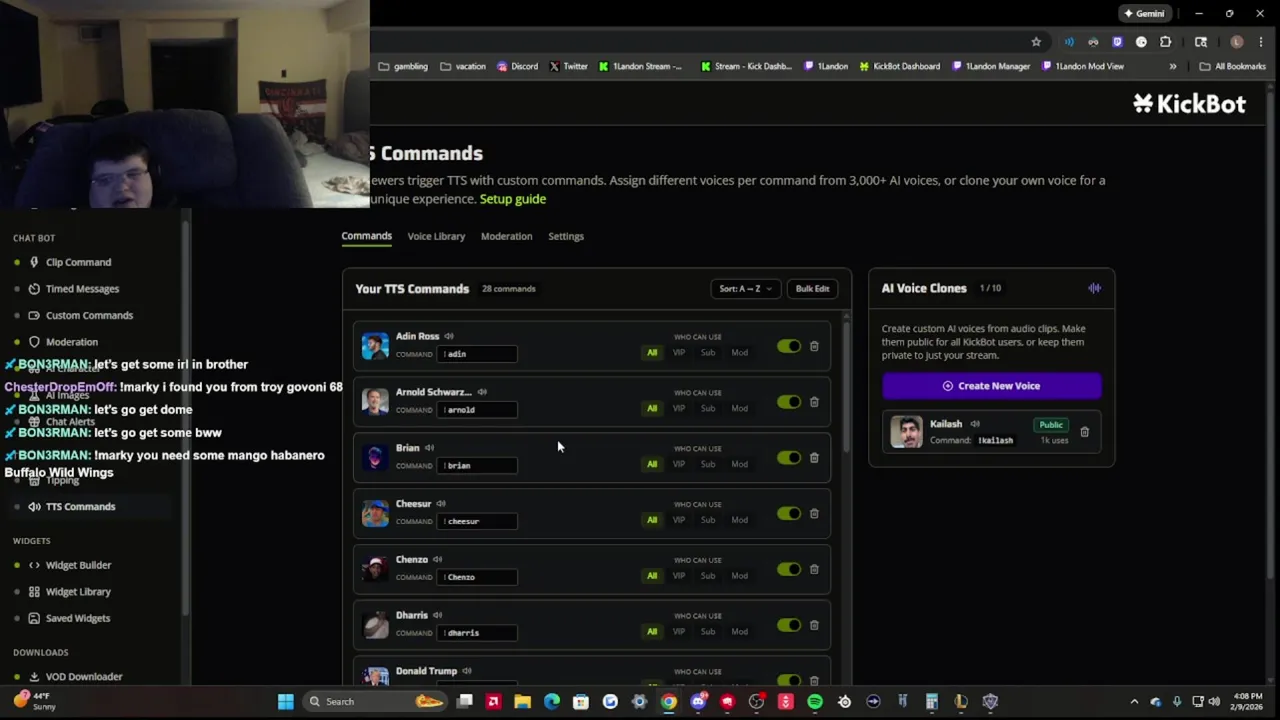
Task: Open the KickBot Dashboard bookmark
Action: pyautogui.click(x=900, y=67)
